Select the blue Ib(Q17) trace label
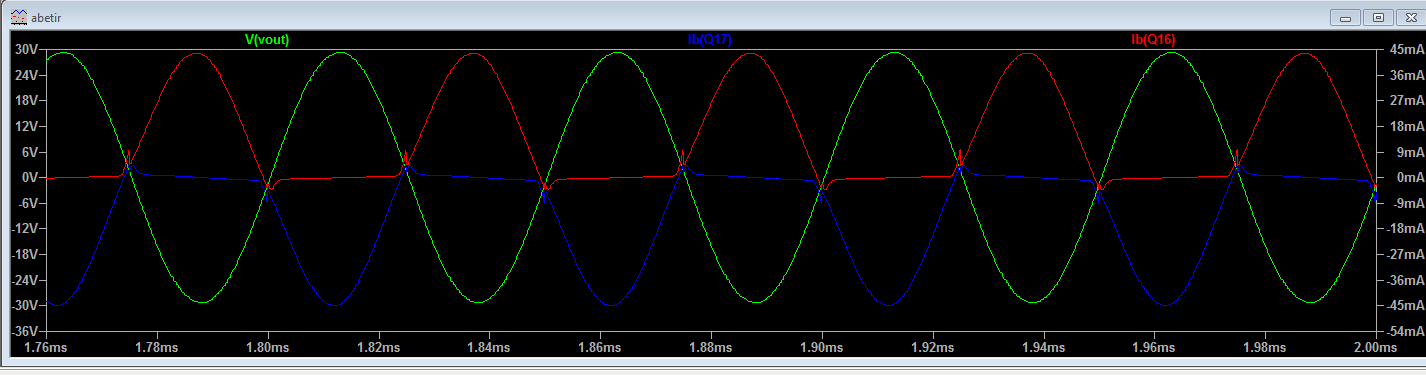 tap(710, 40)
